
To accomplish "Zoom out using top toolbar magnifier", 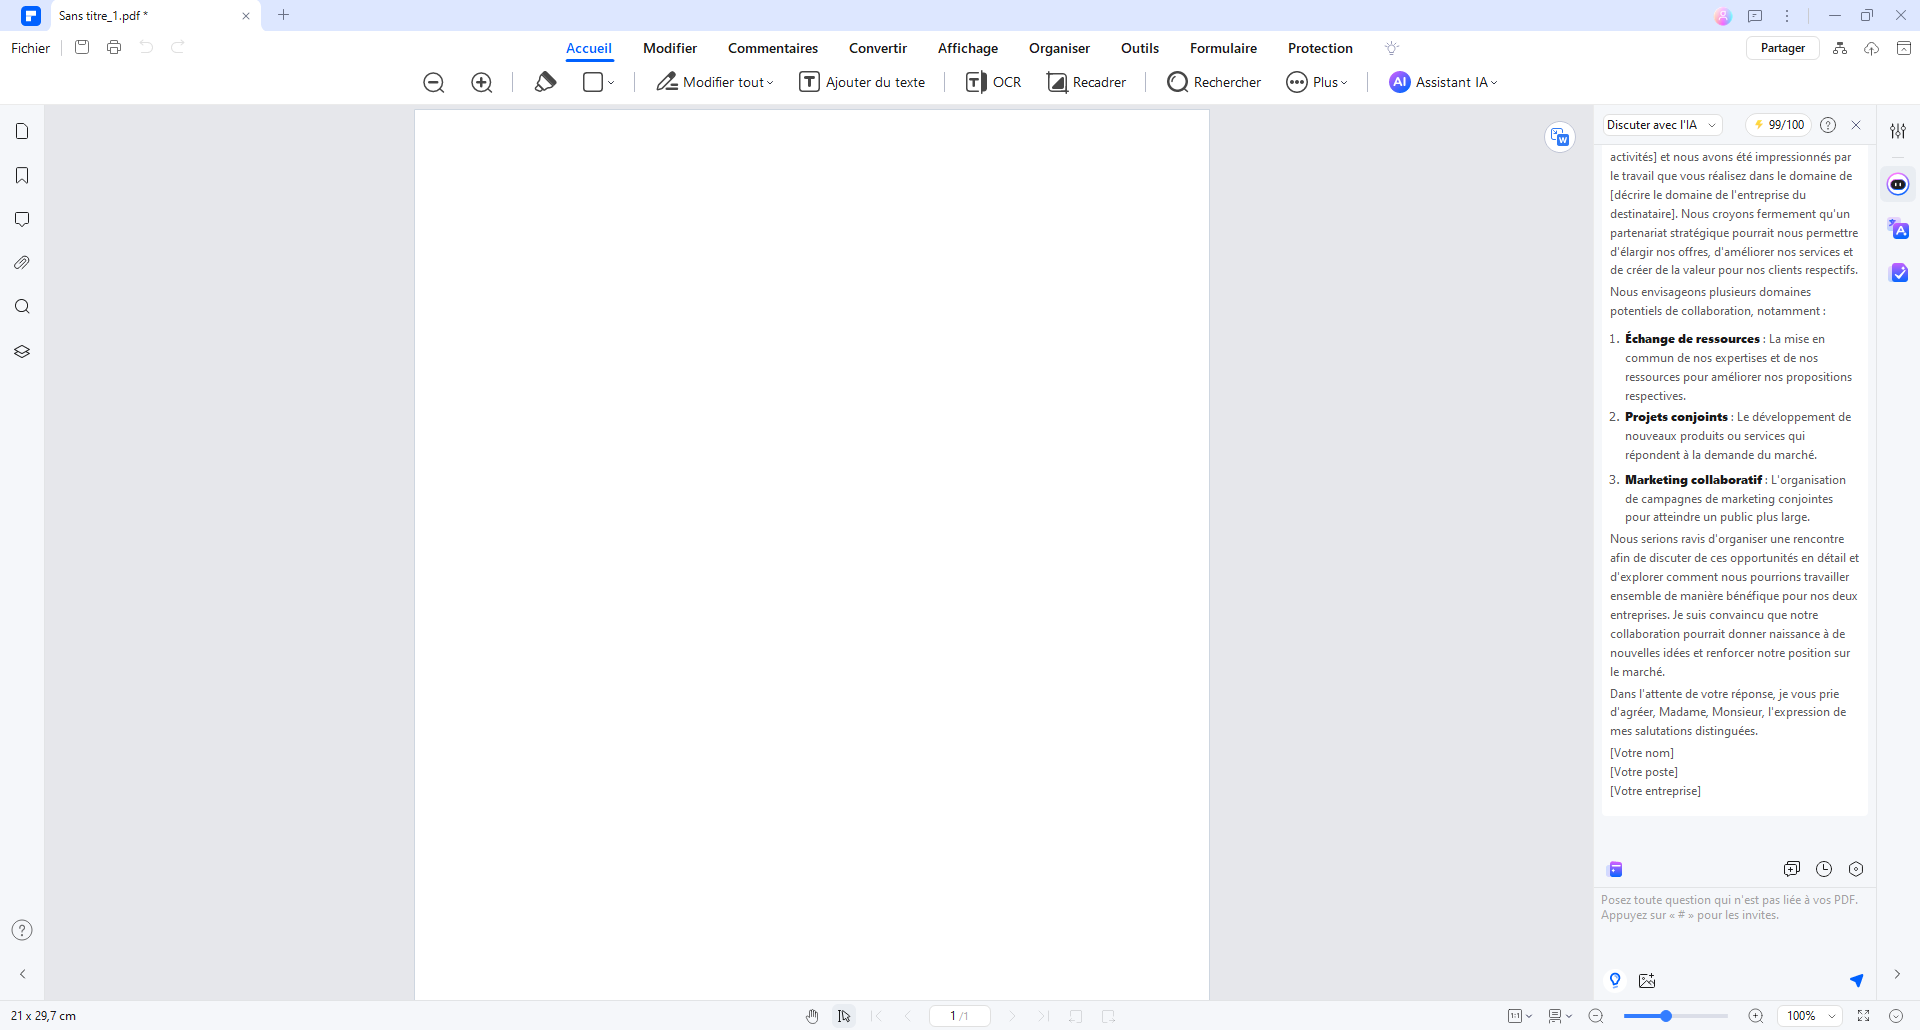I will point(433,82).
